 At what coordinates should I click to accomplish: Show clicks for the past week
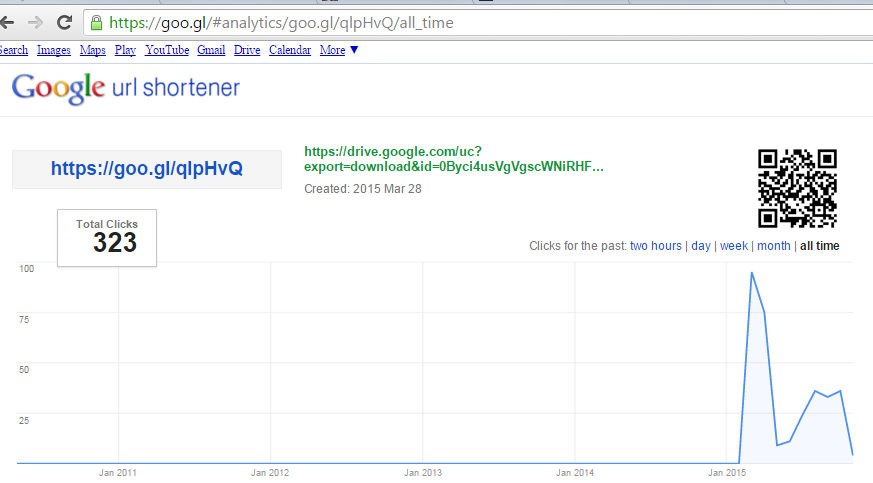click(734, 246)
